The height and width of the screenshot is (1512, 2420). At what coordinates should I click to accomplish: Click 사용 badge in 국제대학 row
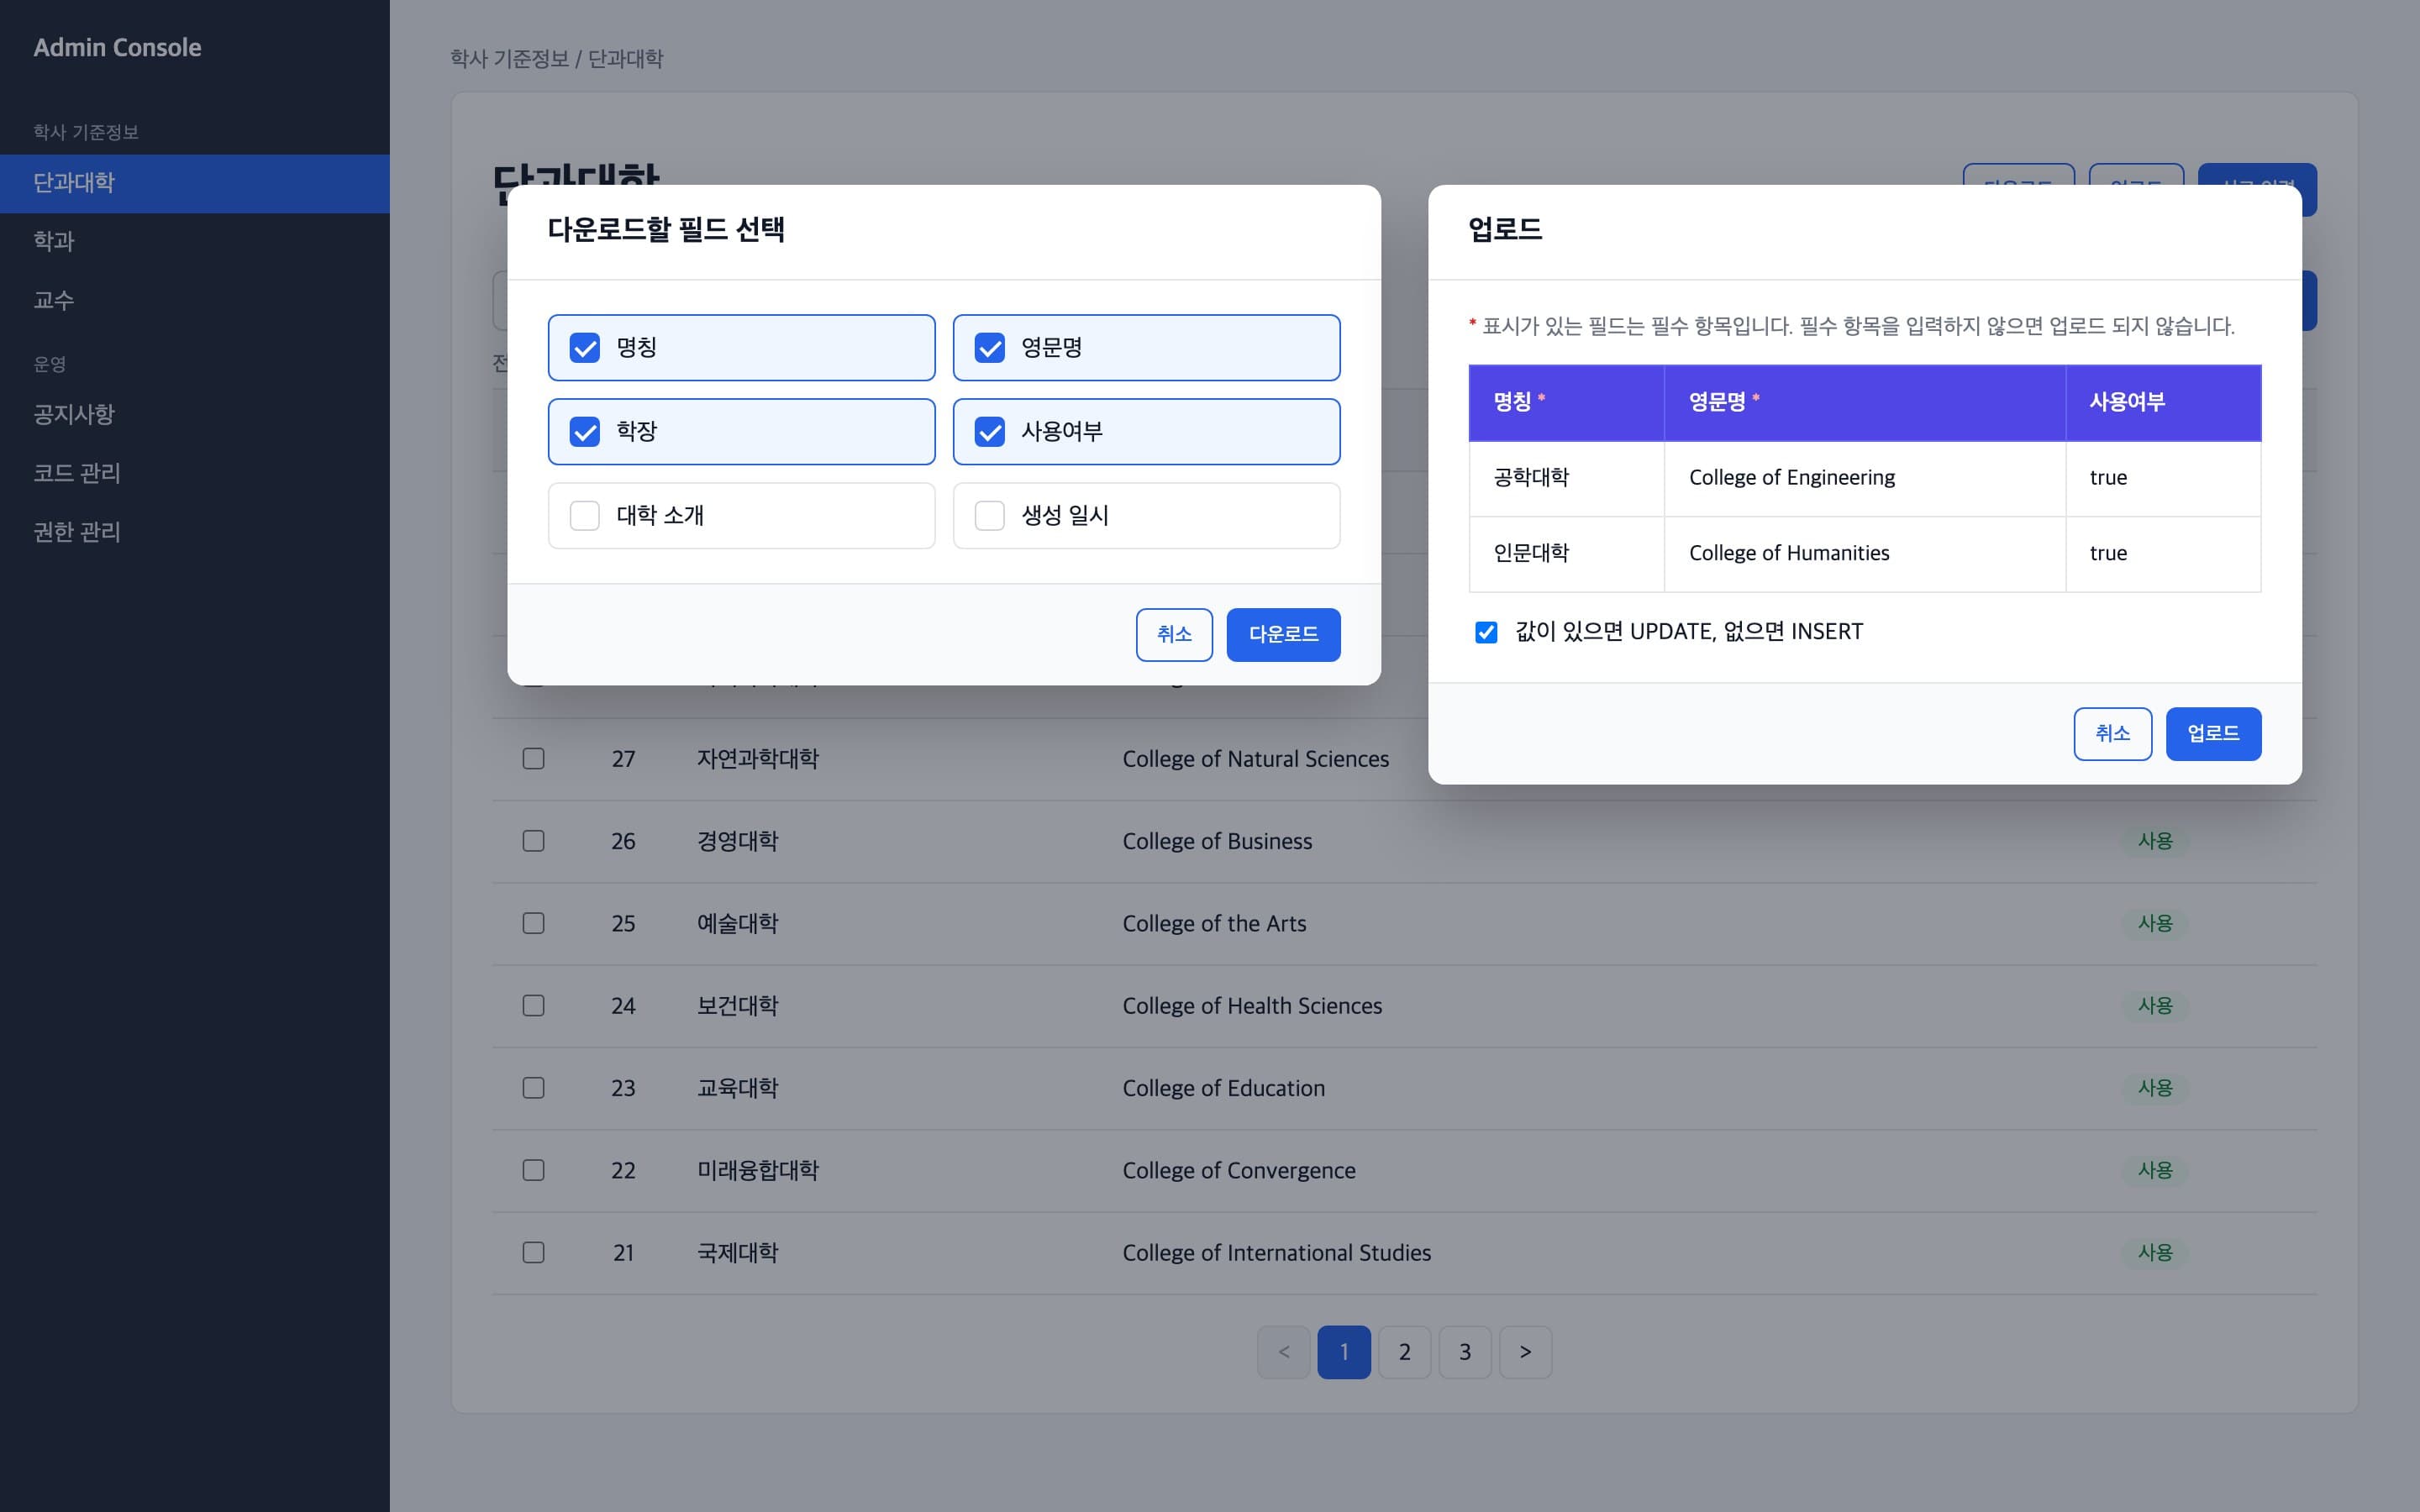click(2155, 1252)
